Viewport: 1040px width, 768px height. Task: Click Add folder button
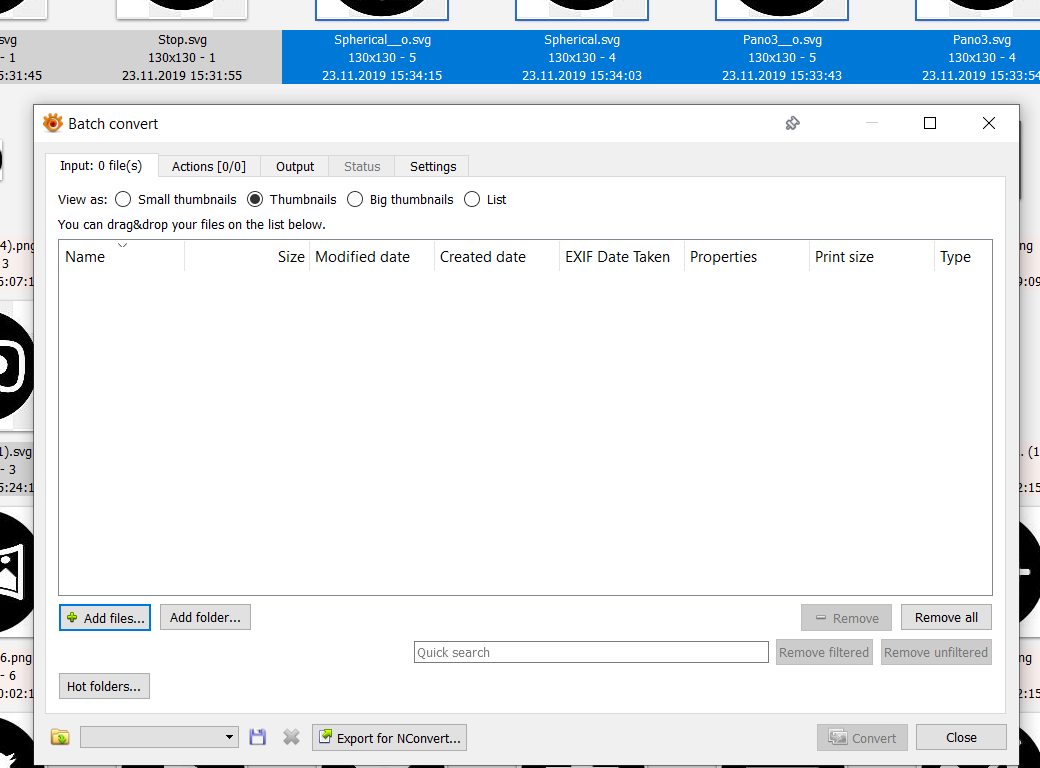point(205,617)
